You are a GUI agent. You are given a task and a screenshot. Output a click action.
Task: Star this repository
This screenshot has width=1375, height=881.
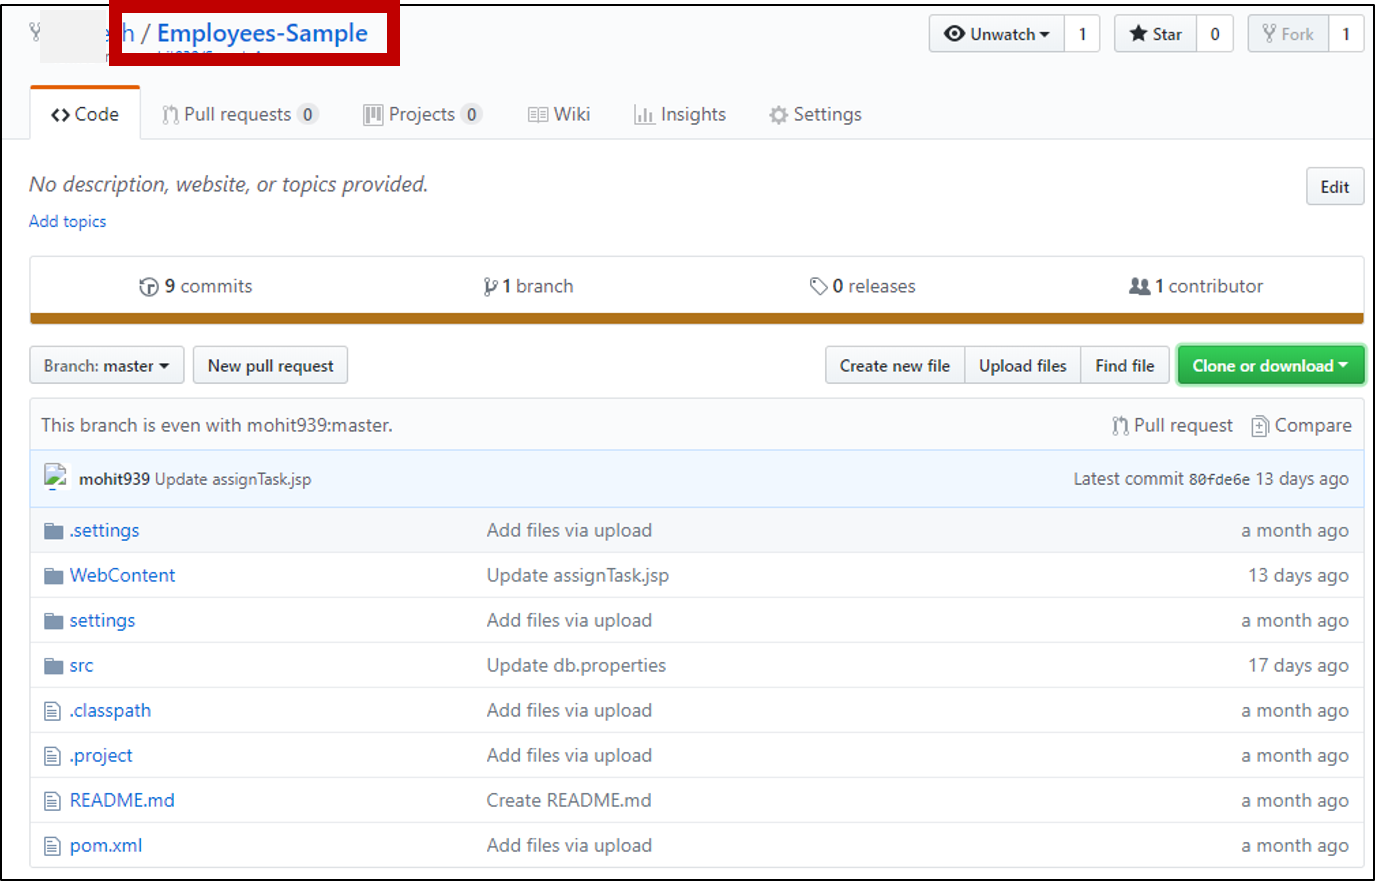tap(1156, 34)
